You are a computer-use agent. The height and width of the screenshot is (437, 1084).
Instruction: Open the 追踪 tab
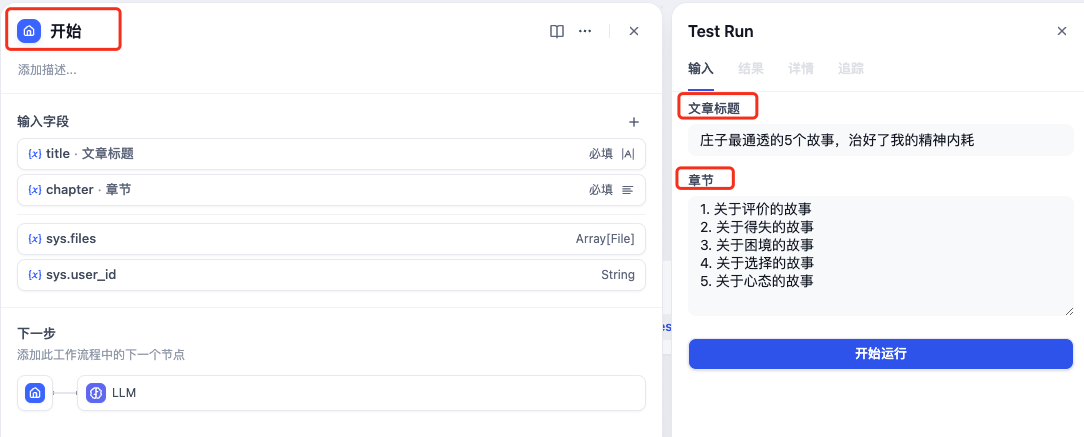[x=851, y=69]
